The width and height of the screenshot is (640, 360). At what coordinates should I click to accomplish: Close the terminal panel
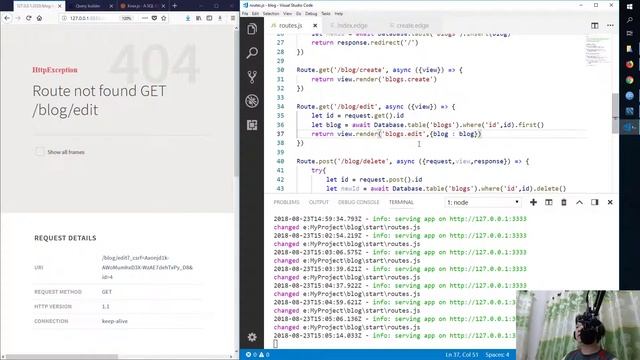pyautogui.click(x=610, y=202)
